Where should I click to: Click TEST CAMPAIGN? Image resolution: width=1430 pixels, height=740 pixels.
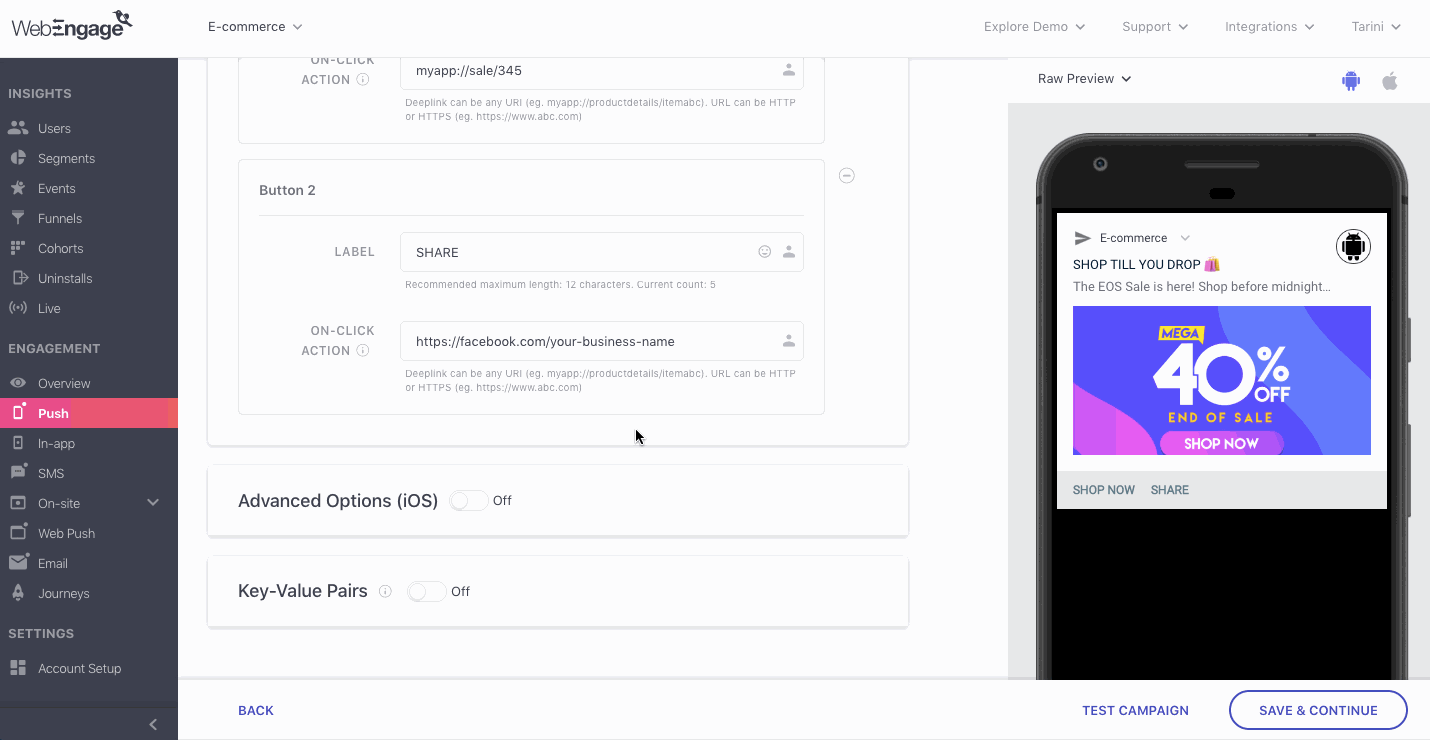(1135, 711)
